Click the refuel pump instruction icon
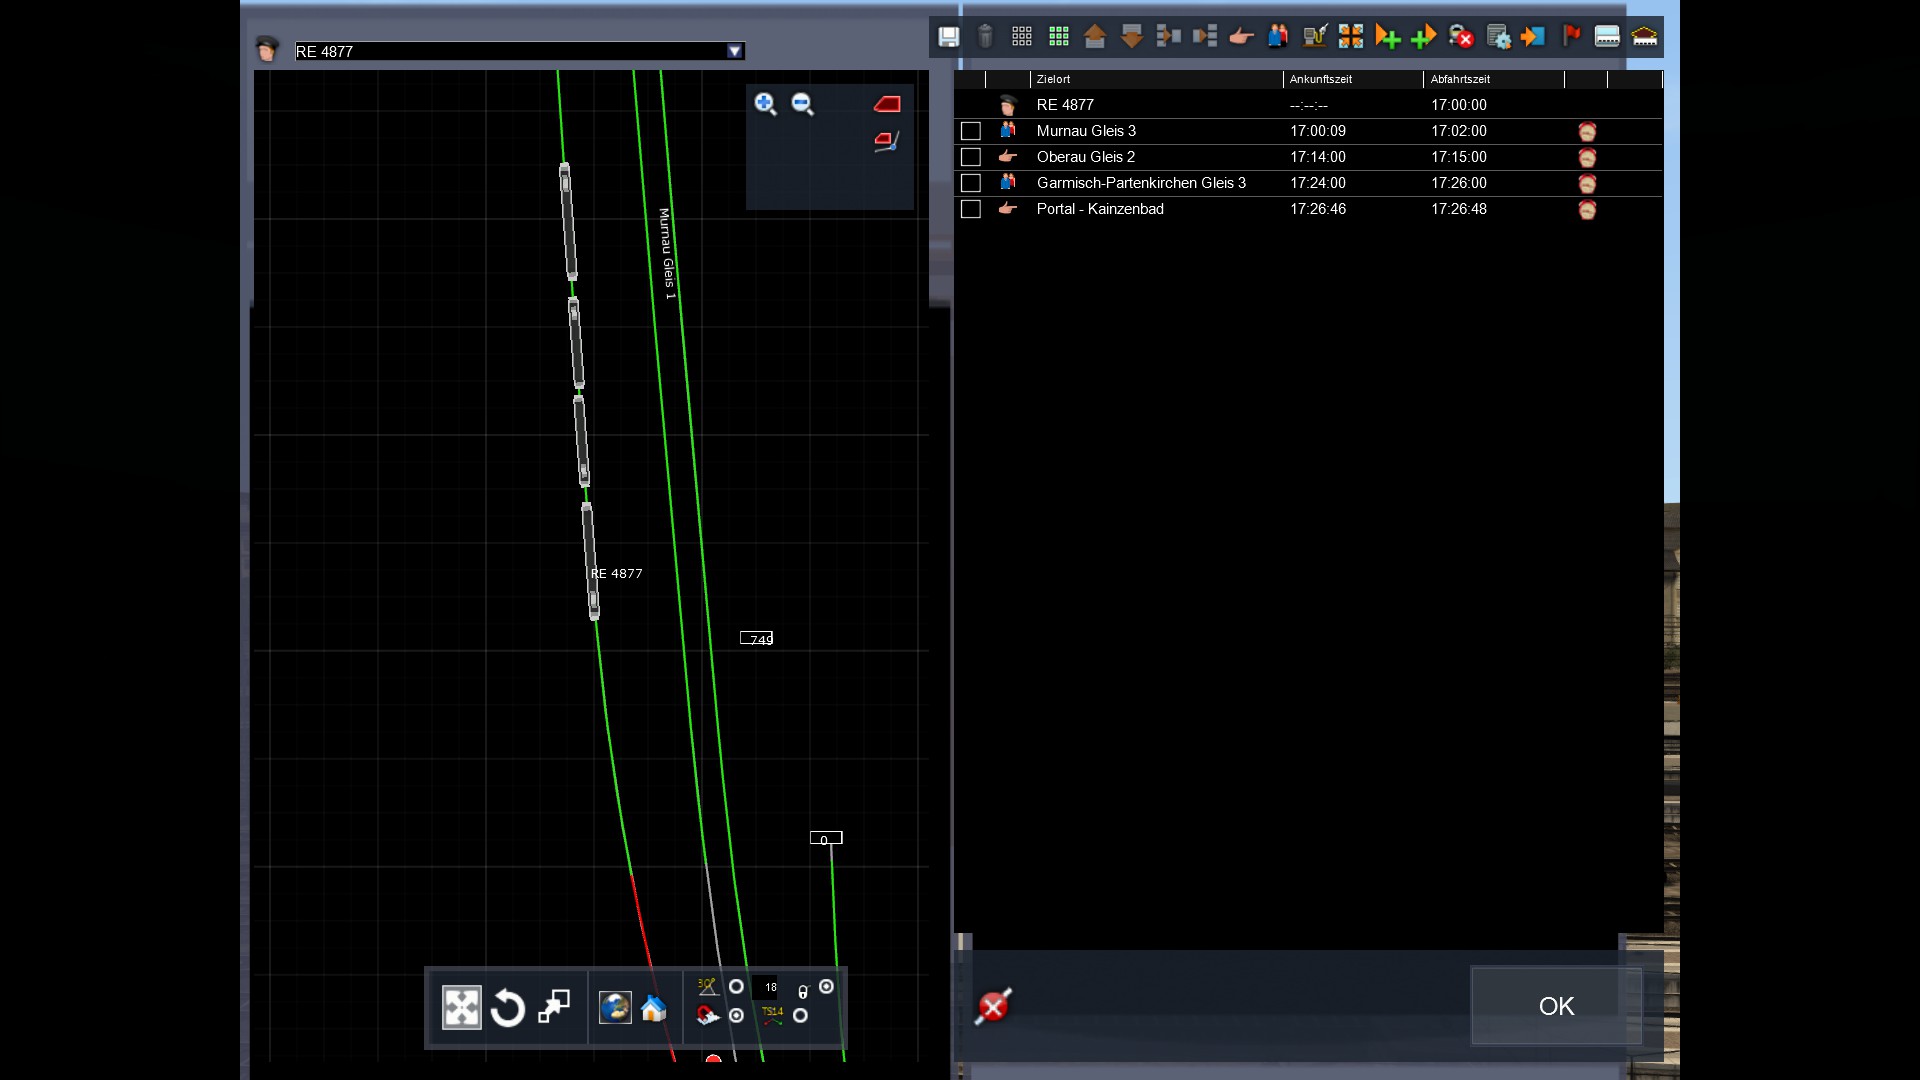The height and width of the screenshot is (1080, 1920). tap(1314, 37)
